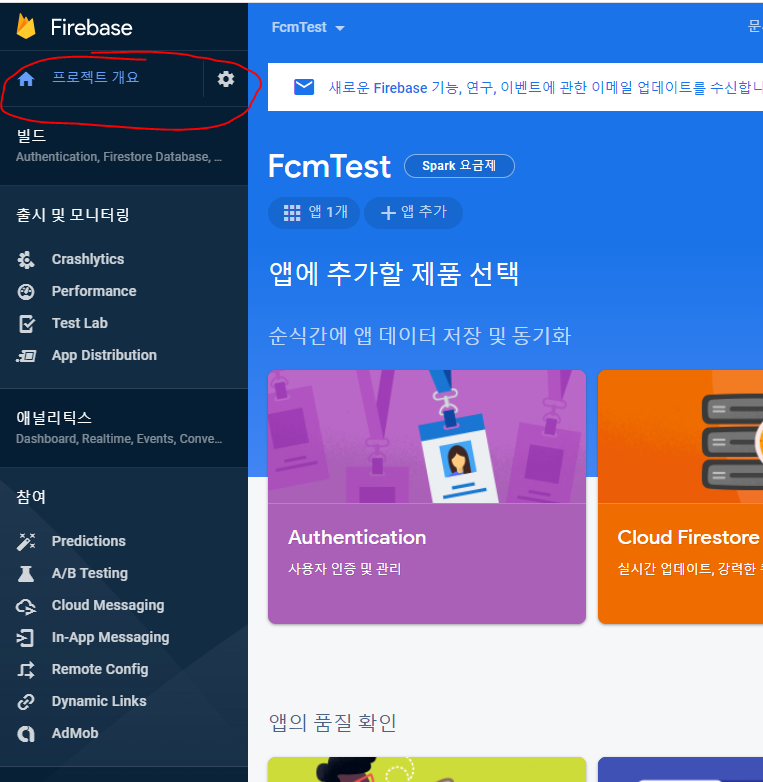Screen dimensions: 763x782
Task: Click the Authentication card title
Action: (357, 538)
